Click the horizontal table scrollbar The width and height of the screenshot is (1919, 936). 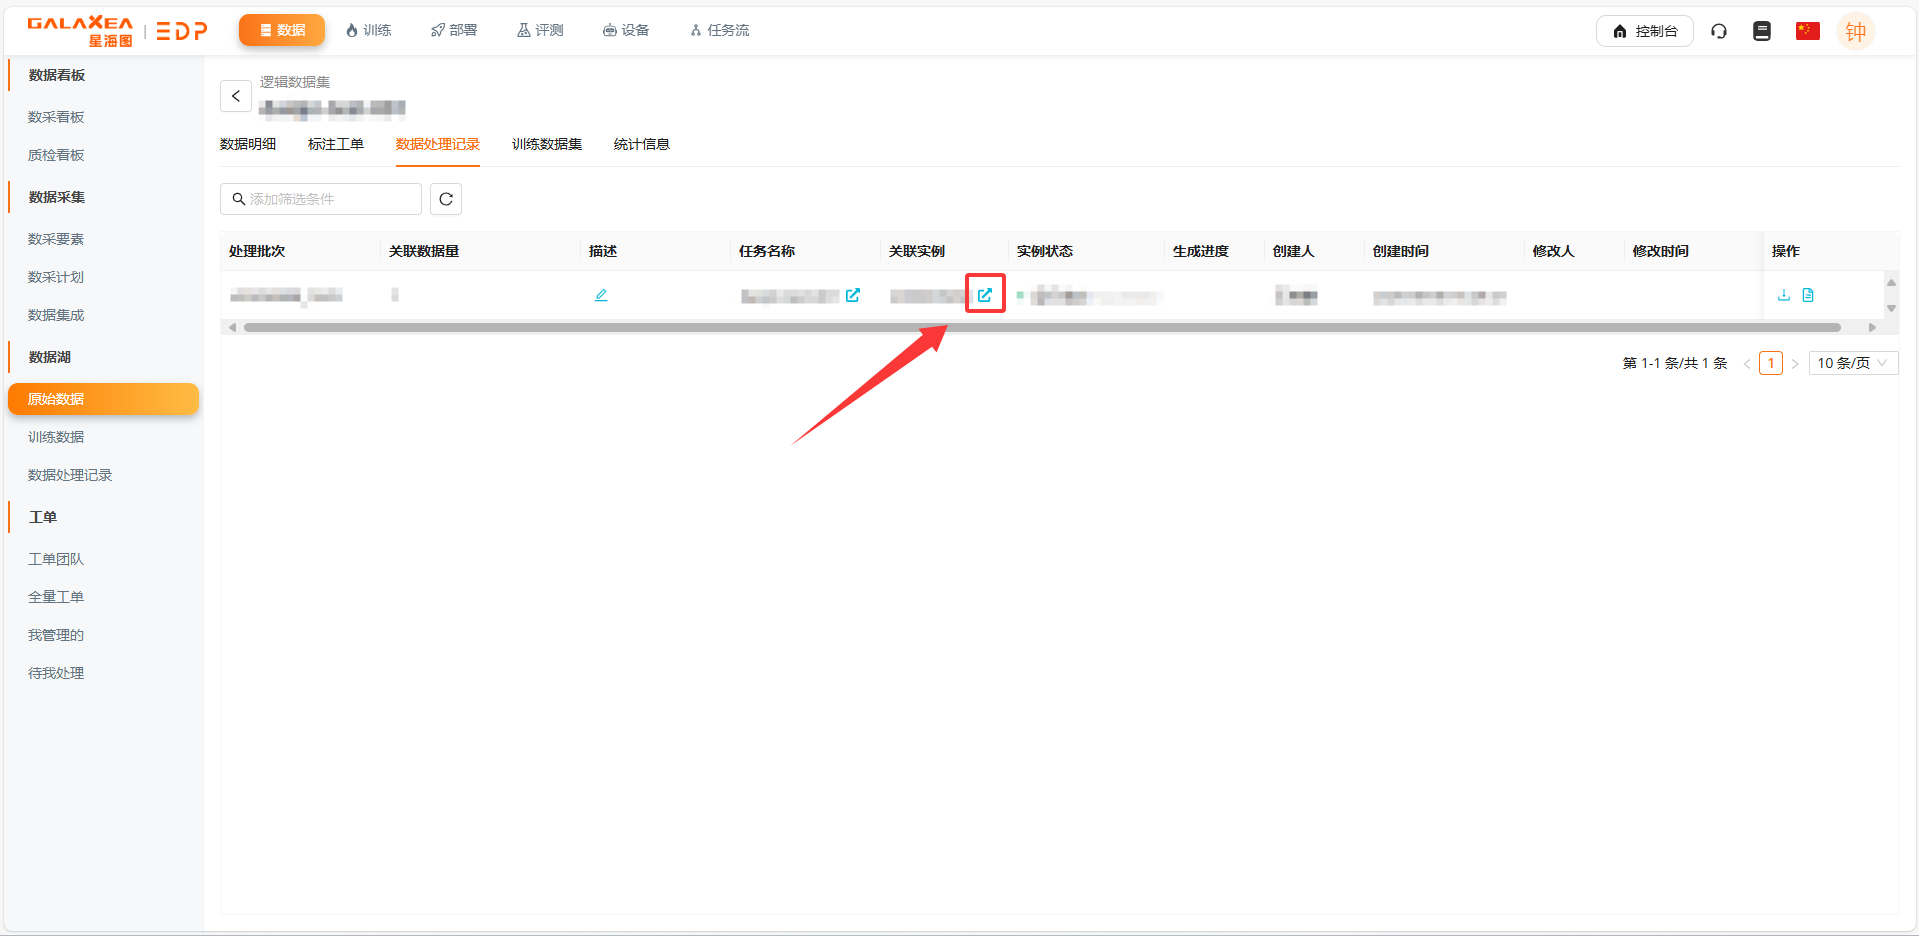1040,327
